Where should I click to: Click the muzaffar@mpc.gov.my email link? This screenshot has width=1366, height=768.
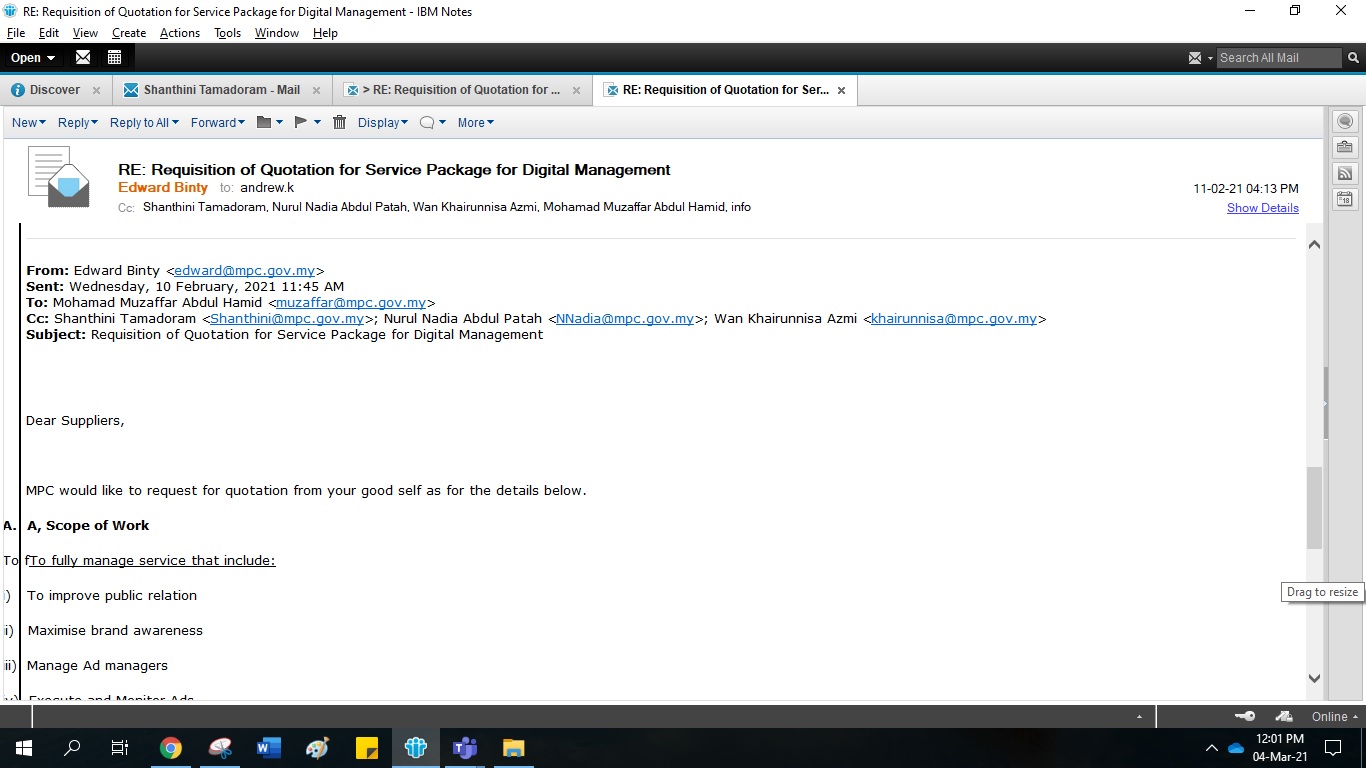[351, 302]
